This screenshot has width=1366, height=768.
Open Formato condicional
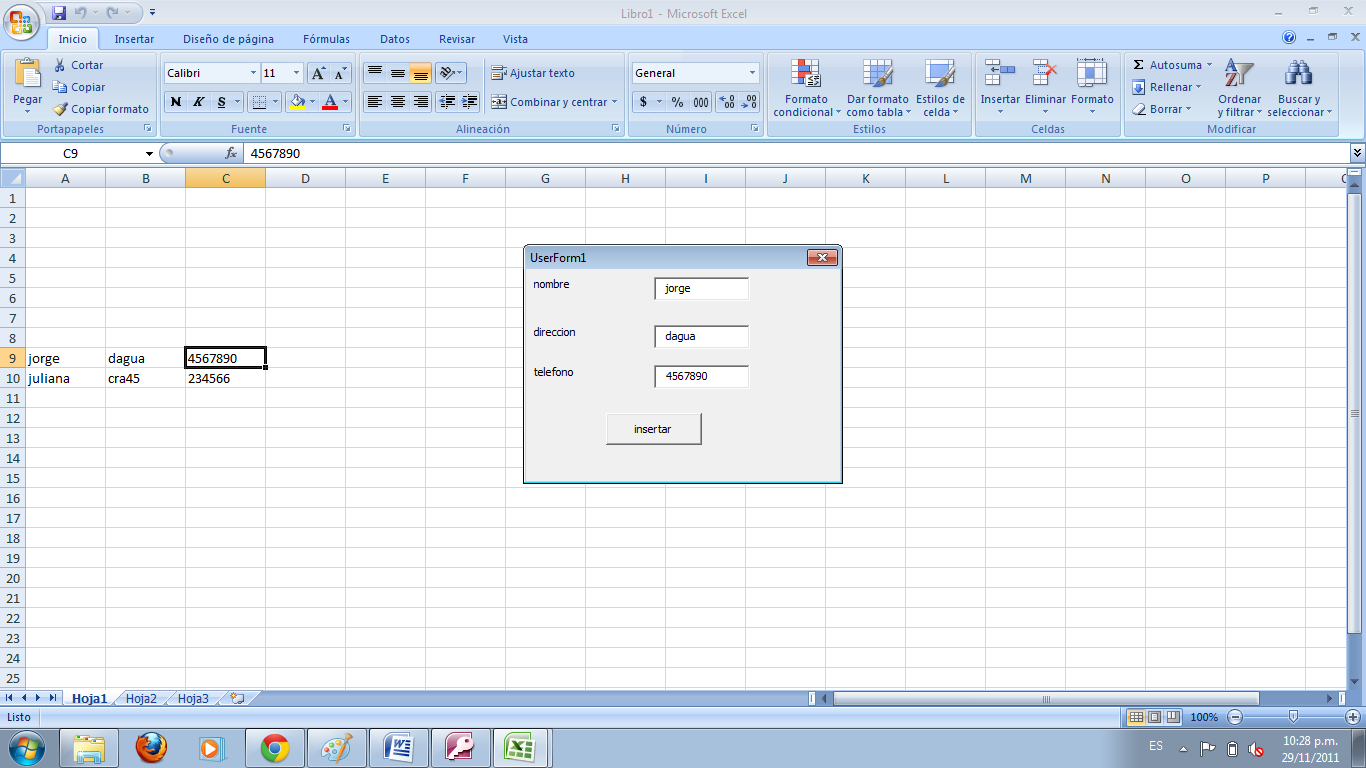(x=806, y=88)
